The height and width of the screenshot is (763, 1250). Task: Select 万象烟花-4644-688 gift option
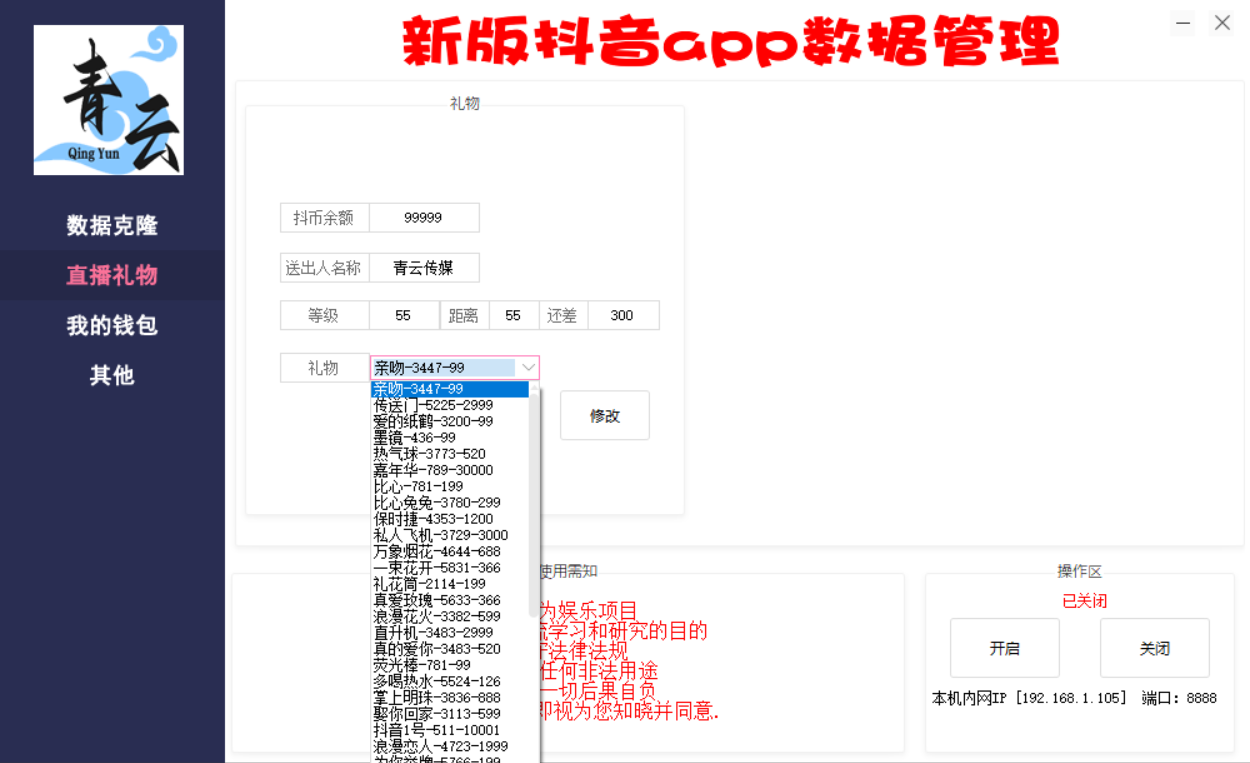pos(449,551)
